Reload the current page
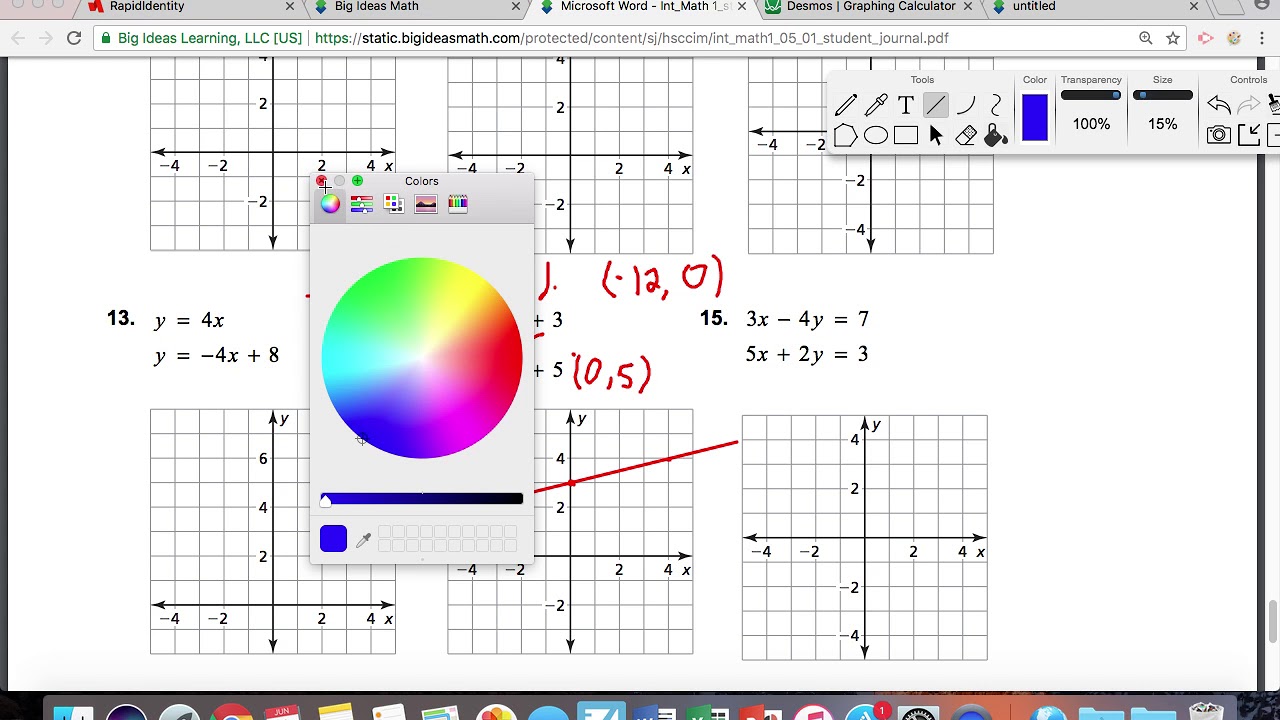The height and width of the screenshot is (720, 1280). click(74, 38)
